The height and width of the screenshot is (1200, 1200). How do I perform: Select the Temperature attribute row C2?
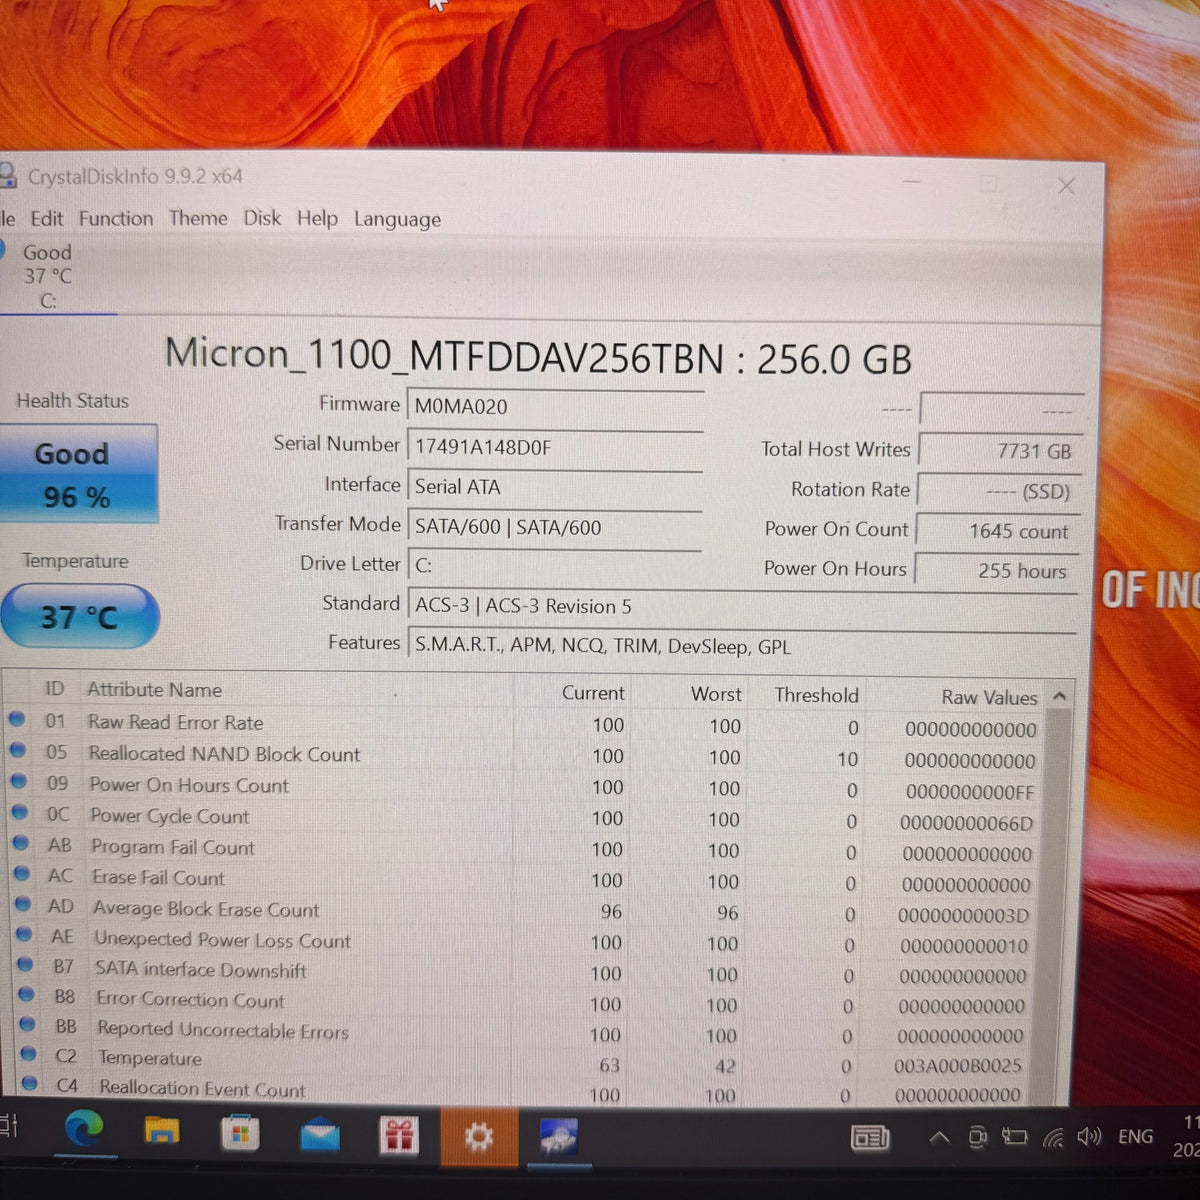click(x=525, y=1062)
